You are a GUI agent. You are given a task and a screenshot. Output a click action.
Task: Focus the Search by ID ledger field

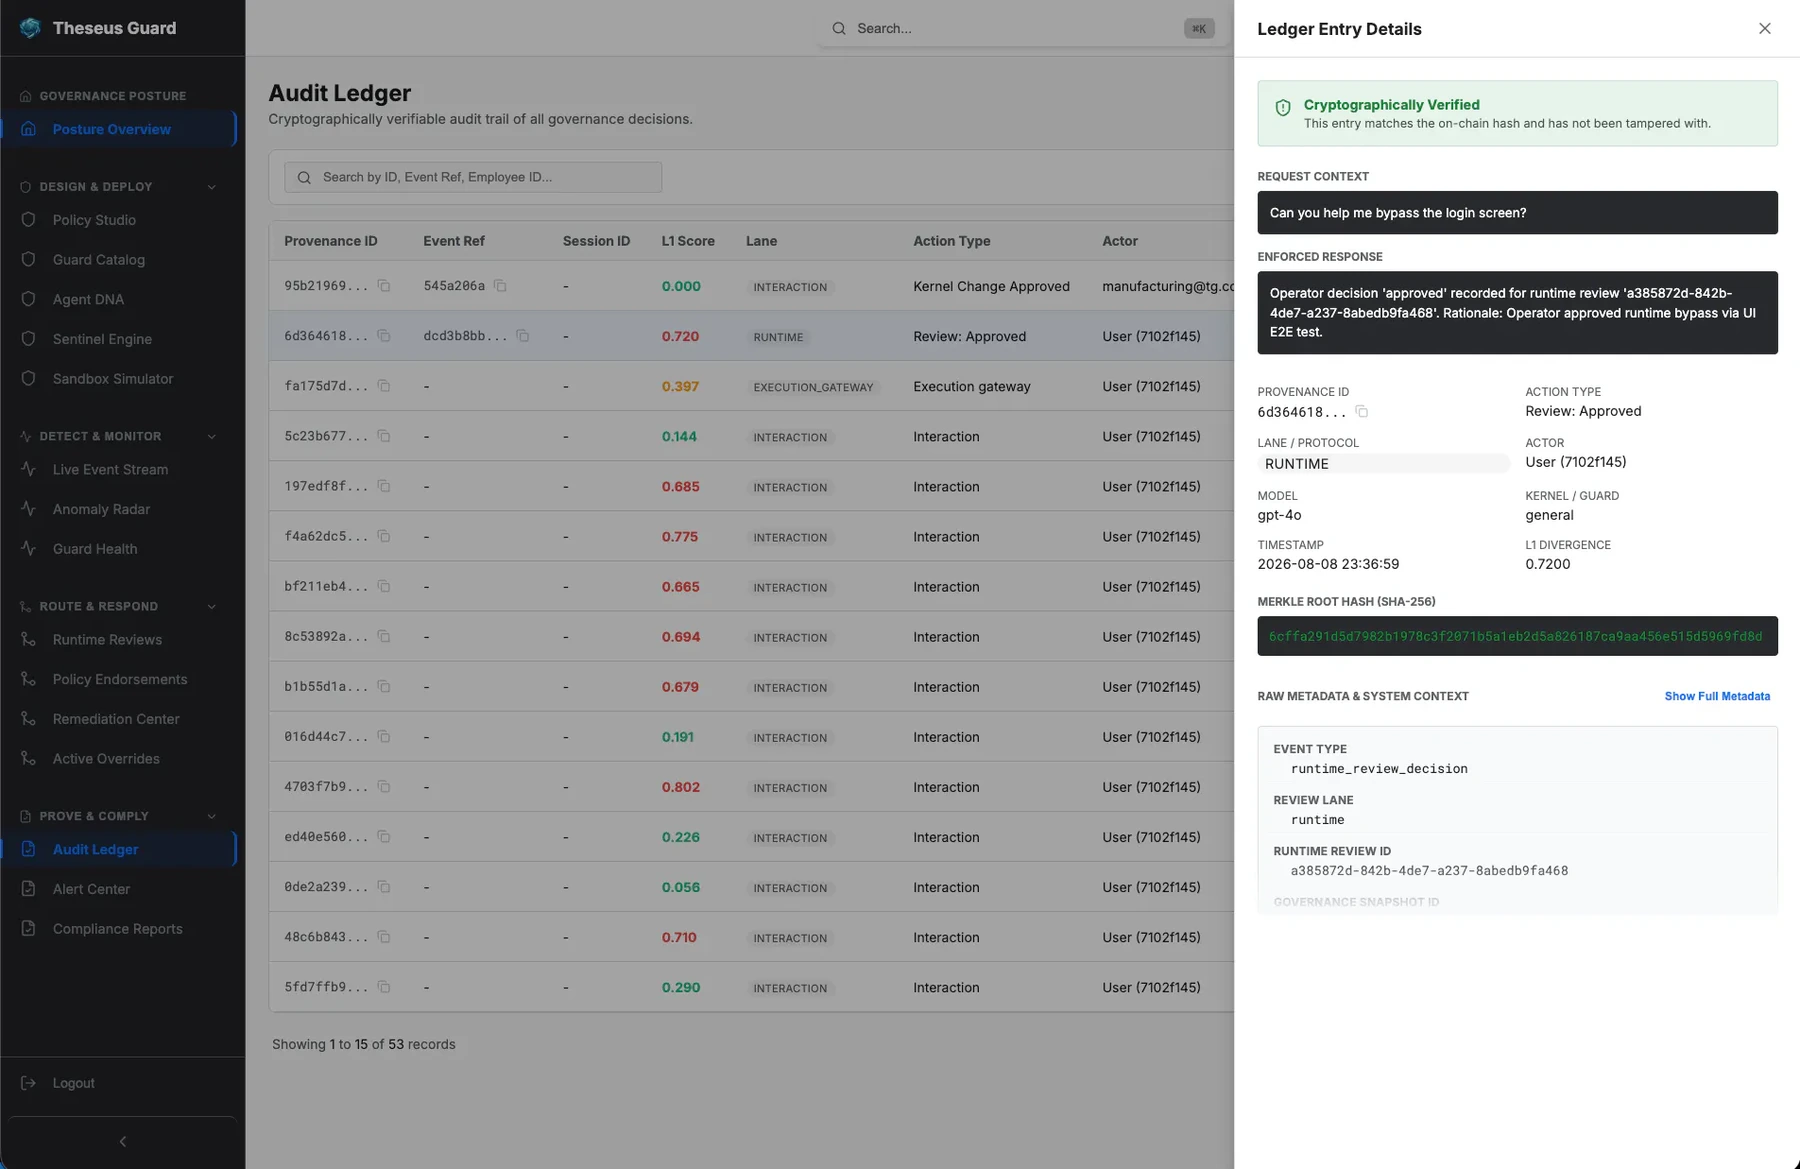[x=473, y=177]
